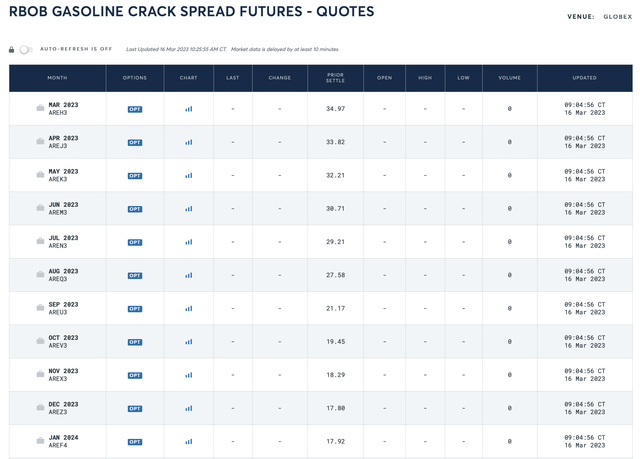Click the Prior Settle column header
Image resolution: width=640 pixels, height=459 pixels.
(x=335, y=78)
